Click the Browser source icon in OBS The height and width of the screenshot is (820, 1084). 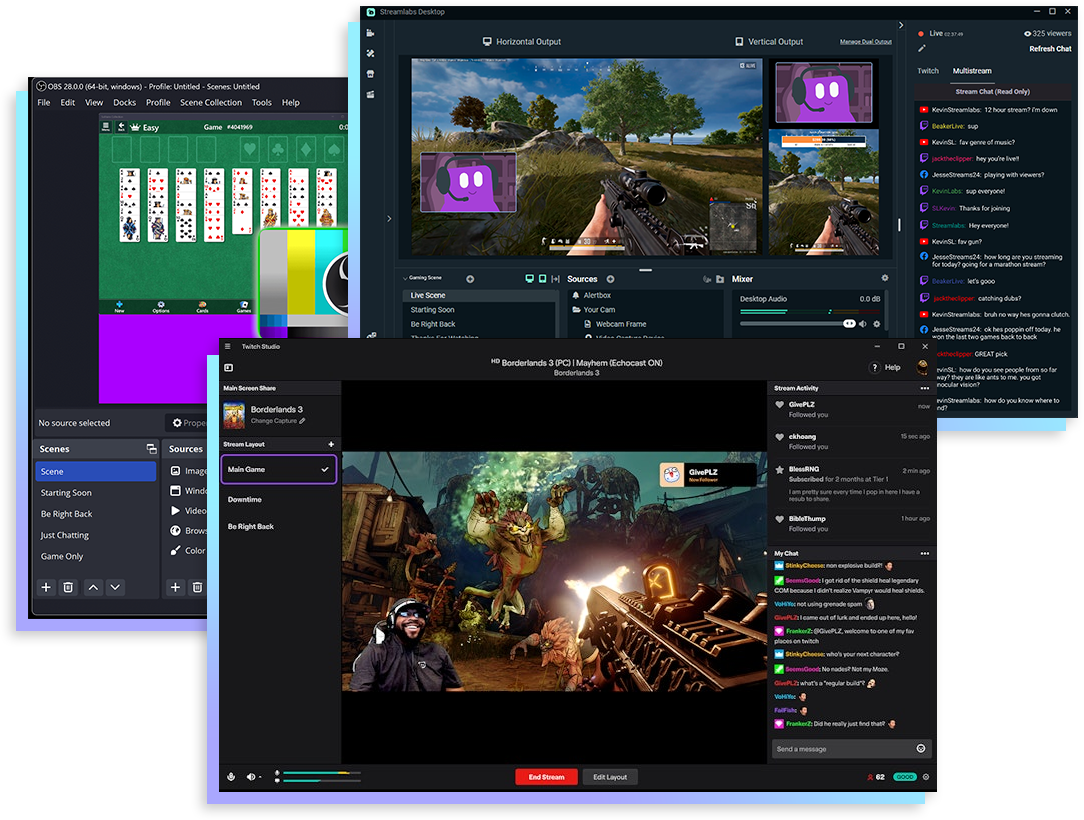tap(176, 531)
